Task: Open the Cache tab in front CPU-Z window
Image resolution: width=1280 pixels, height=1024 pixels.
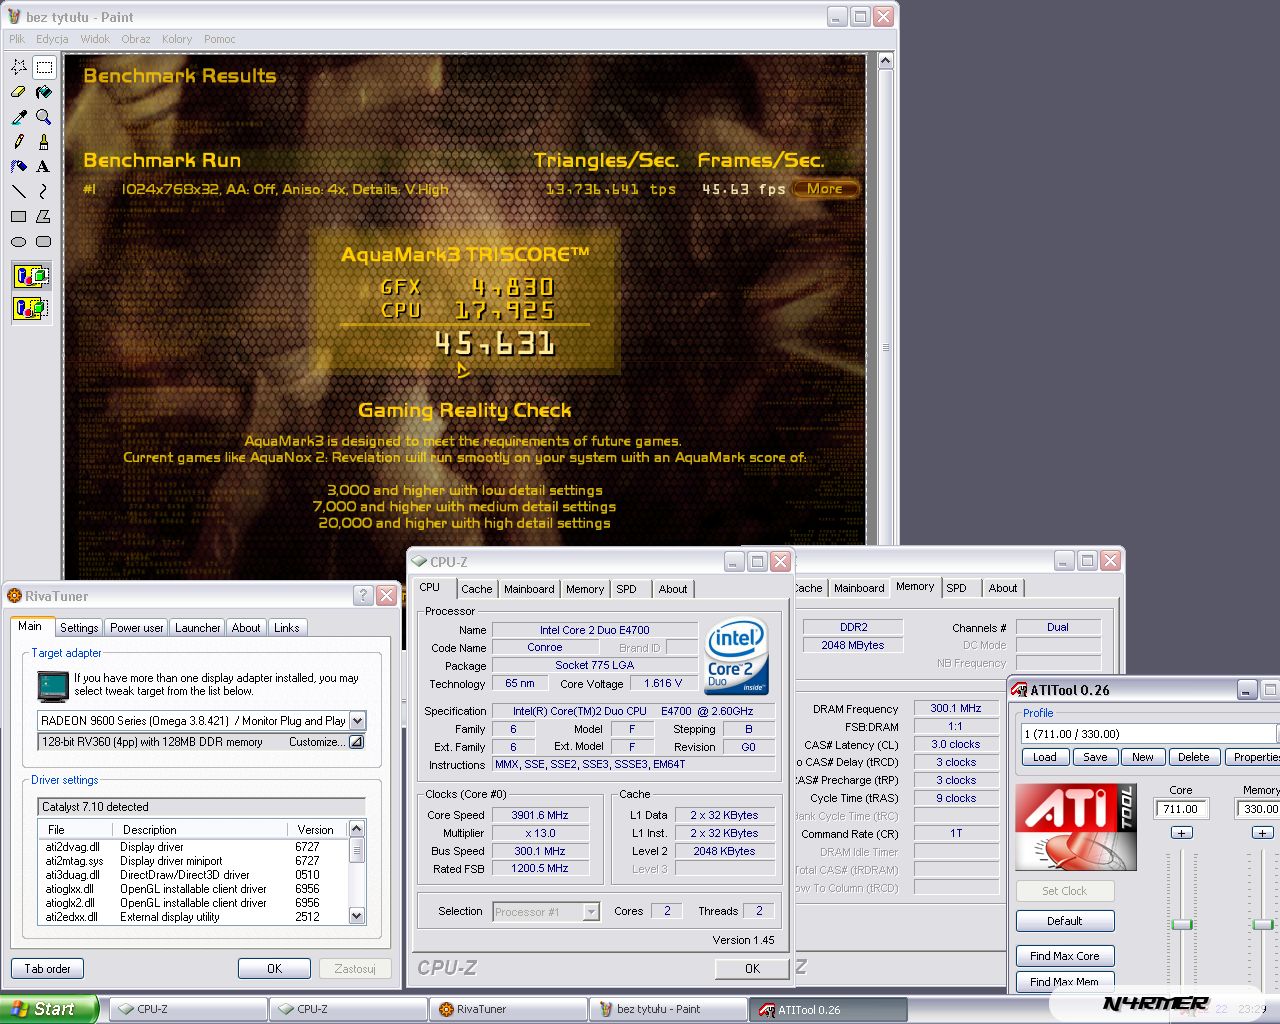Action: click(476, 589)
